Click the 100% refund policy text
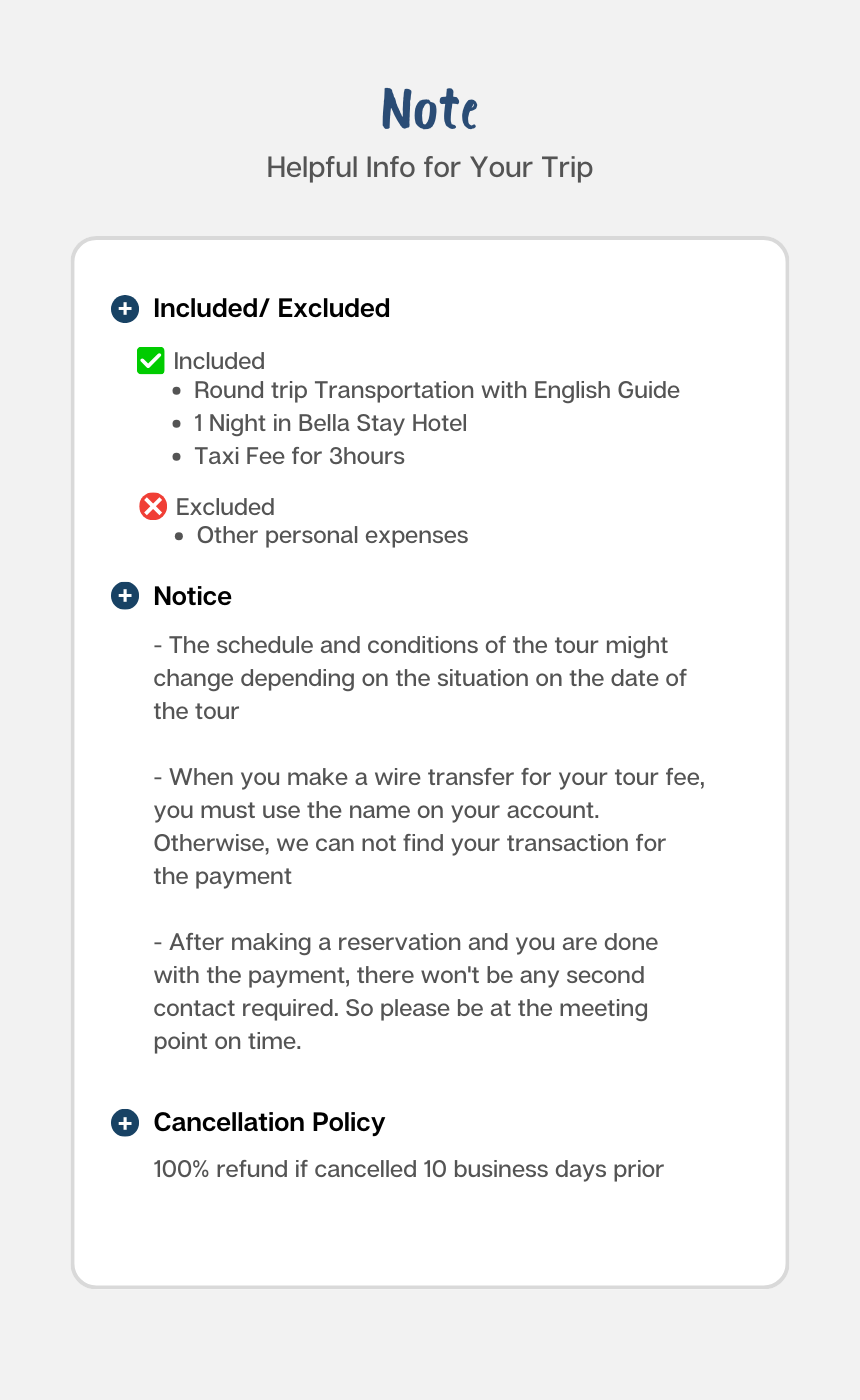The height and width of the screenshot is (1400, 860). coord(408,1169)
